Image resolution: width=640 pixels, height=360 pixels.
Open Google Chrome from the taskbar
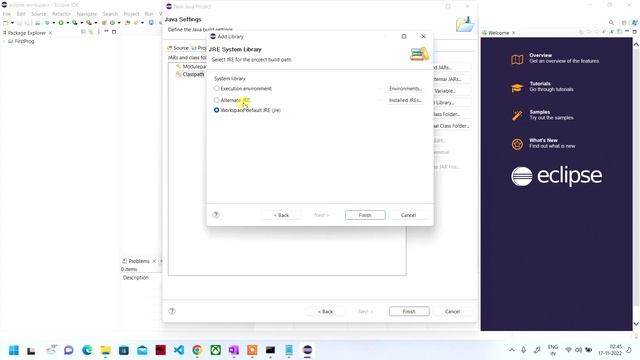197,350
